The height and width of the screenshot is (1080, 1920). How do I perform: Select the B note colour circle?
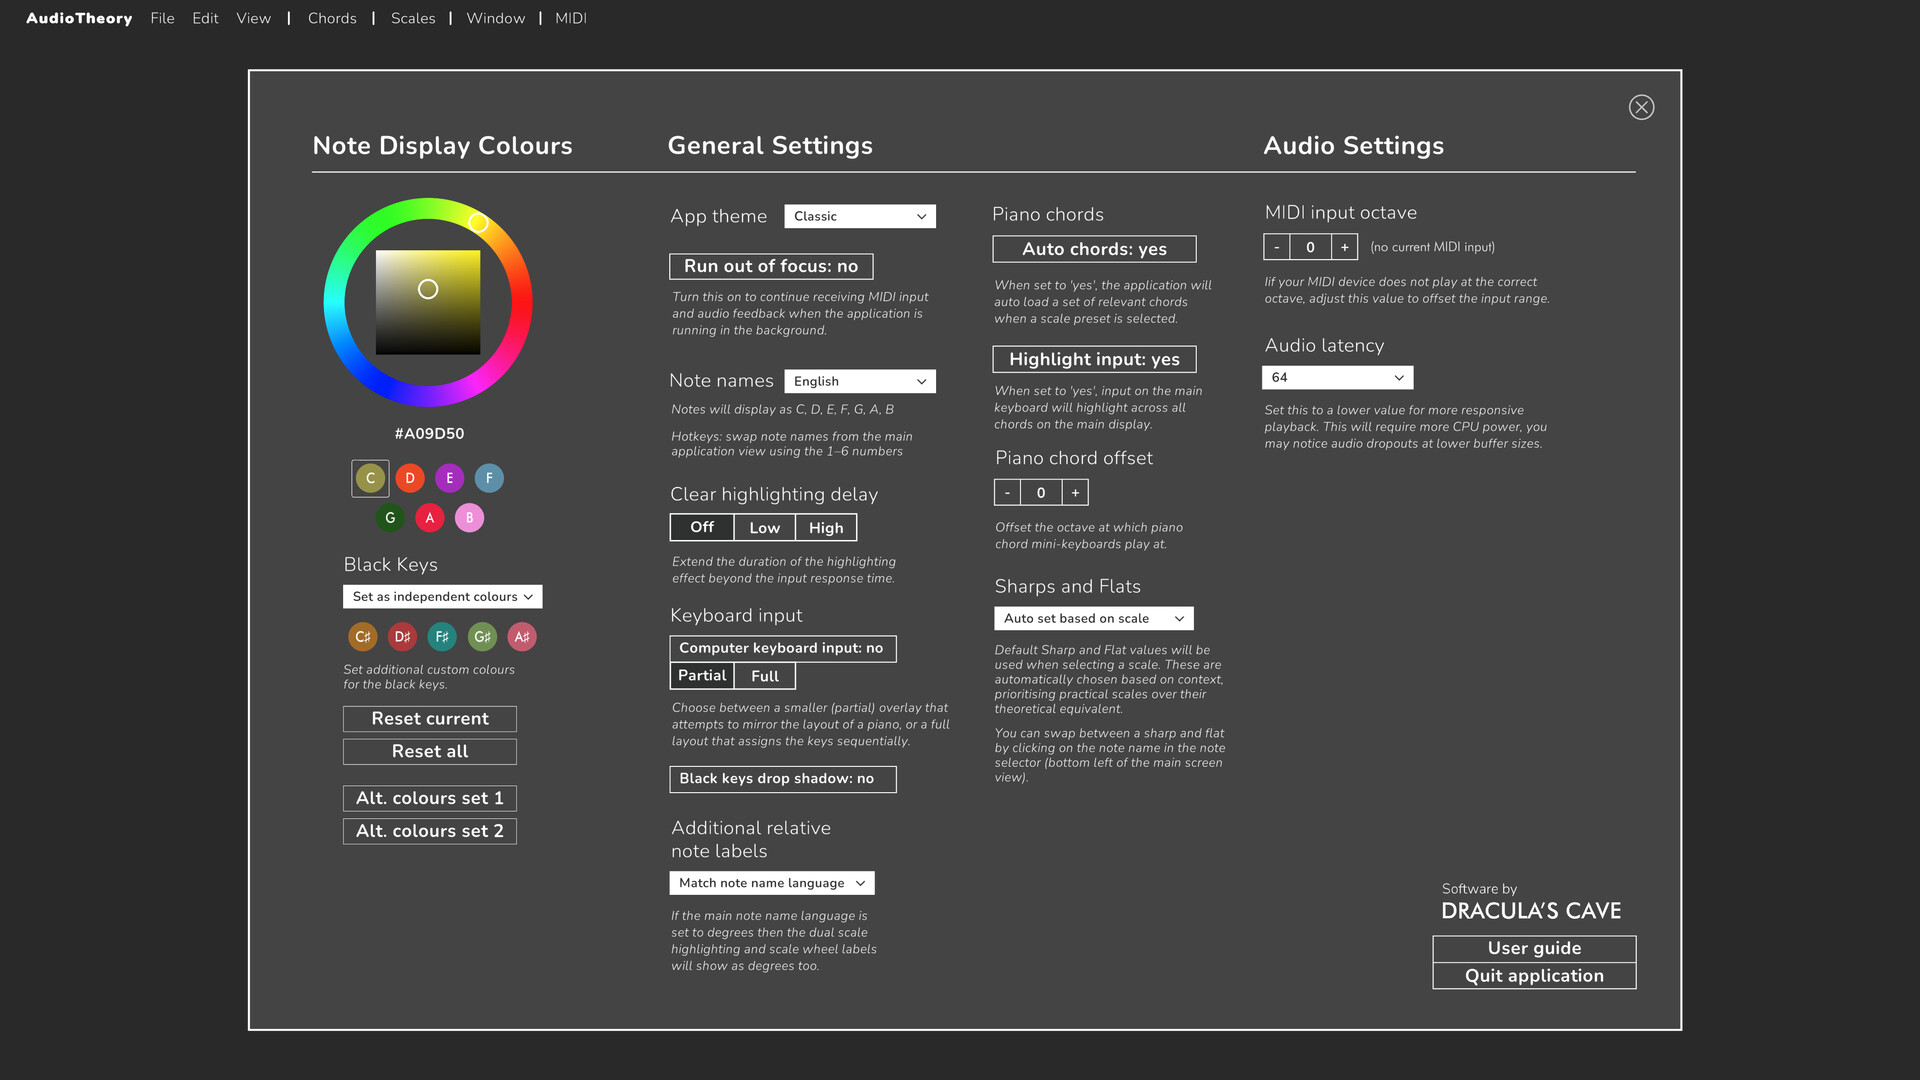(469, 517)
